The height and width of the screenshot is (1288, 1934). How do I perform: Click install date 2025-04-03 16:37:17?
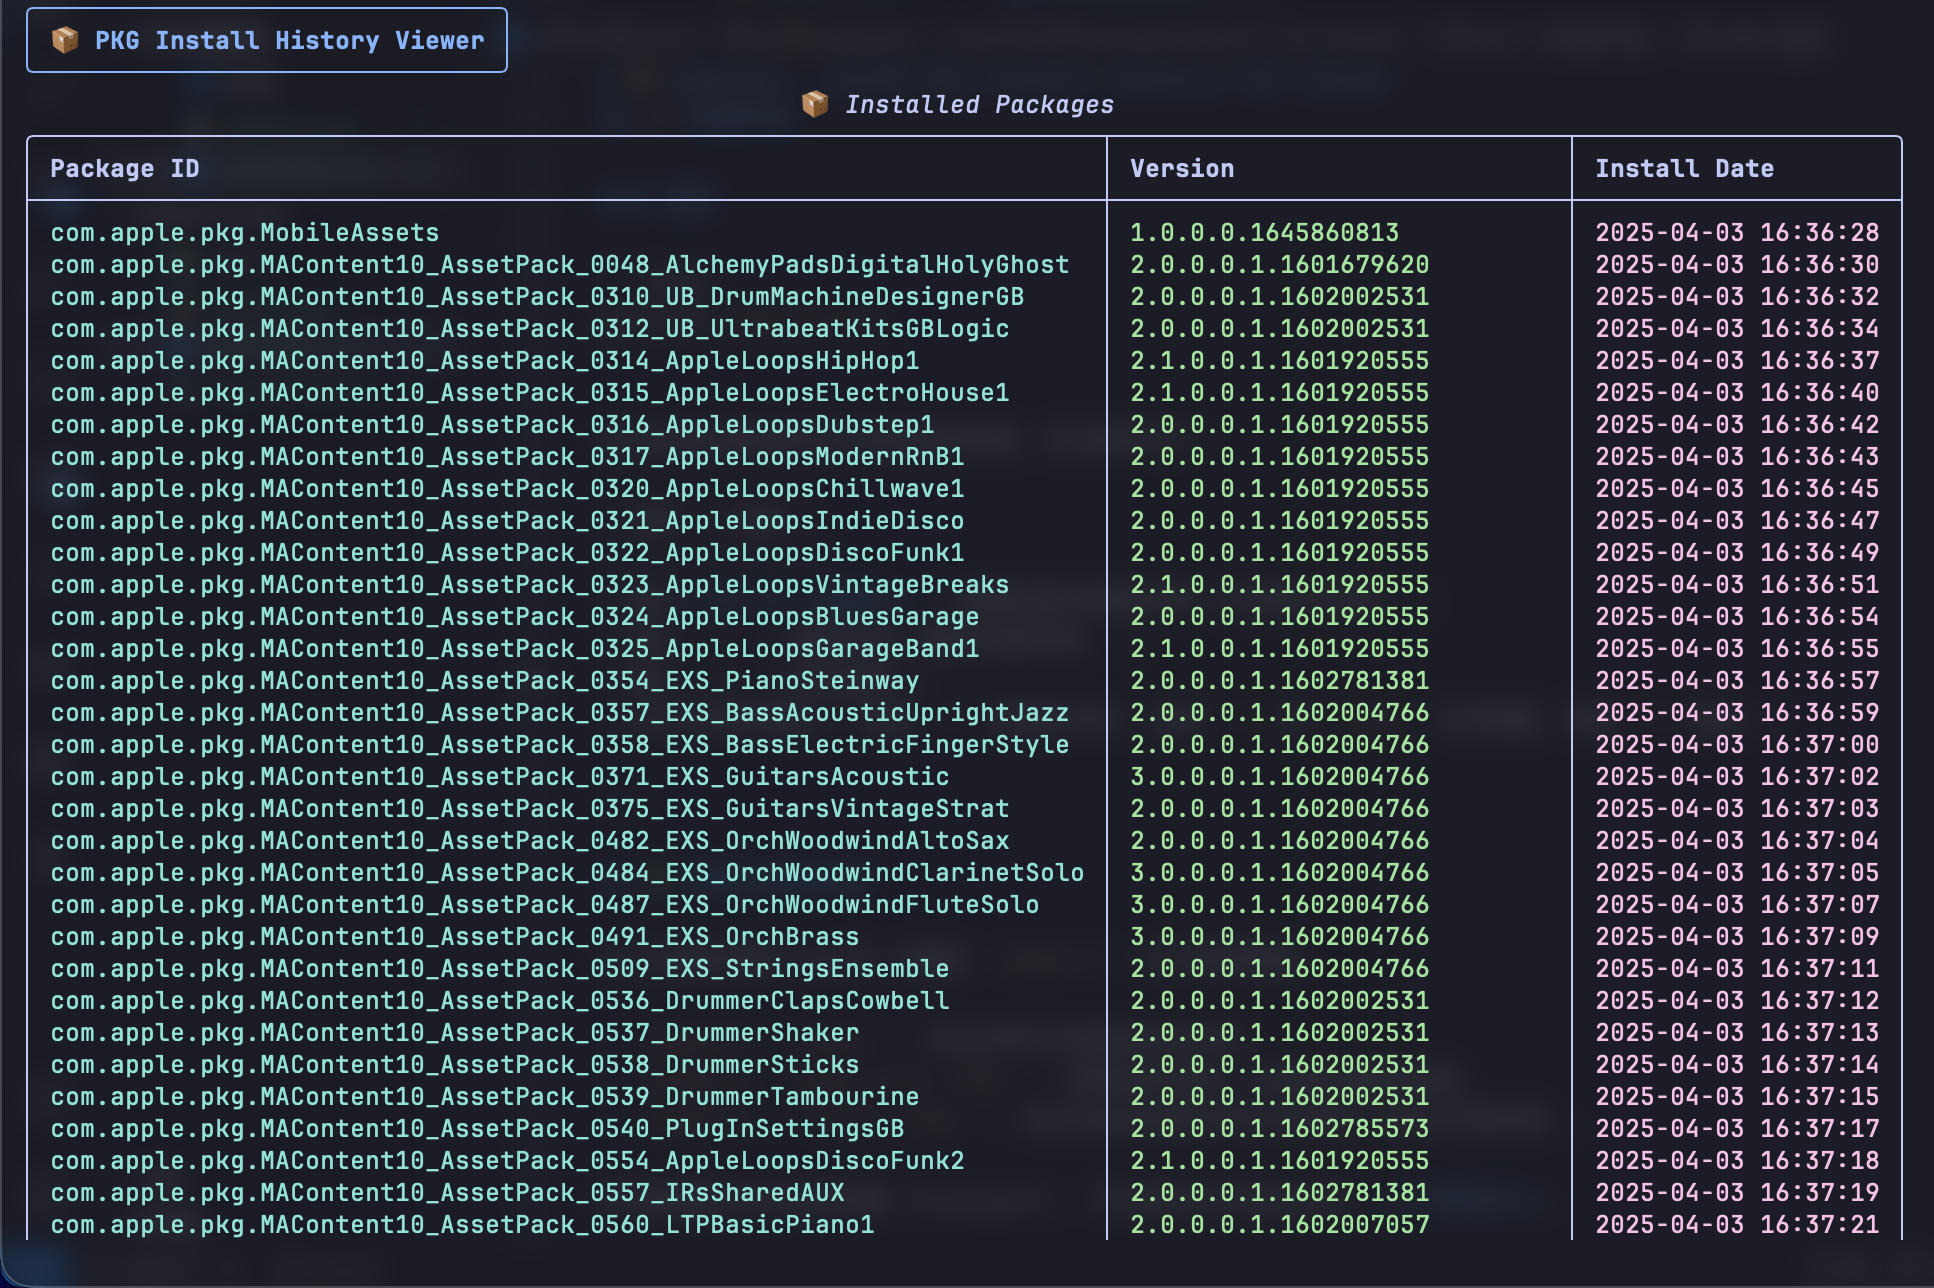click(1737, 1128)
